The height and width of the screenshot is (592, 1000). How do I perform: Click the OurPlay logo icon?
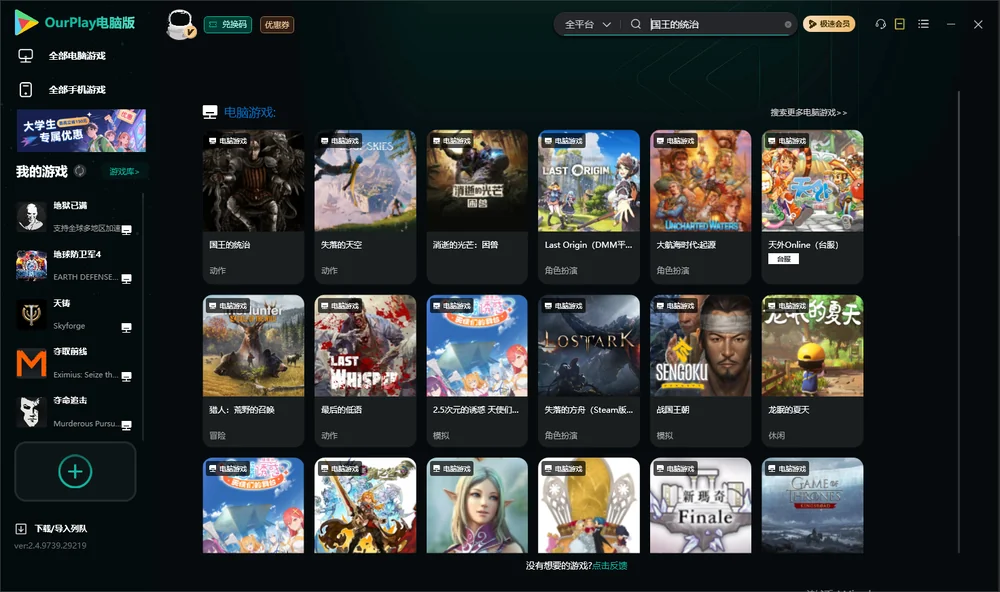click(x=26, y=22)
